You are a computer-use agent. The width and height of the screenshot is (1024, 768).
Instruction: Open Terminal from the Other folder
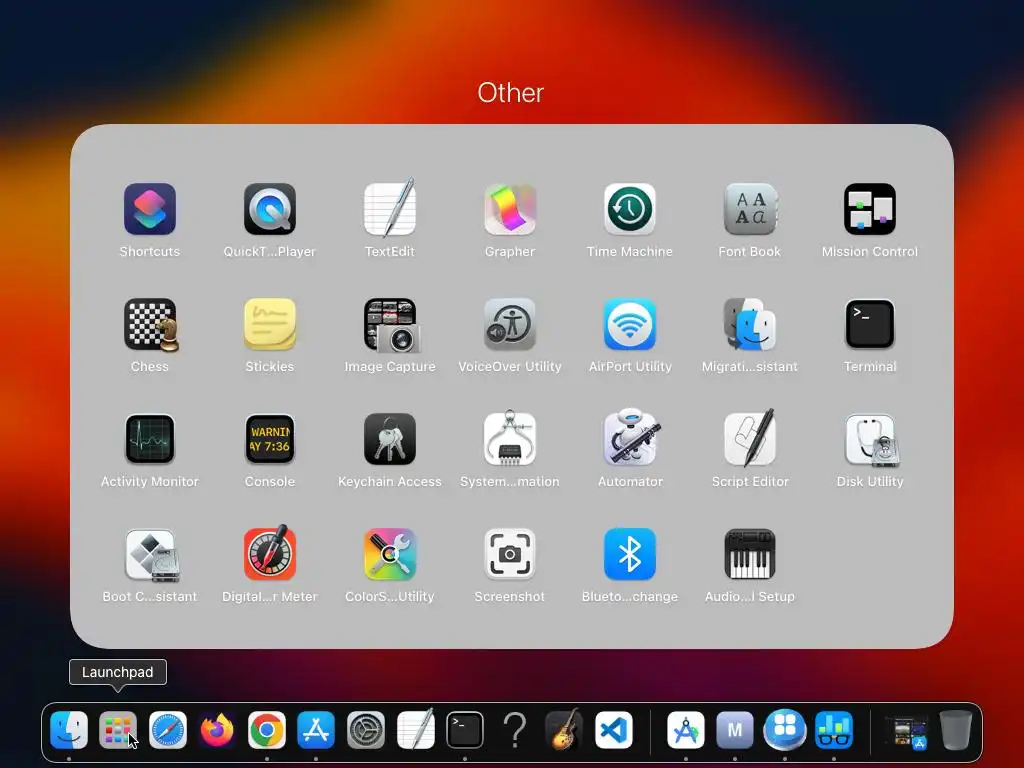pos(870,325)
